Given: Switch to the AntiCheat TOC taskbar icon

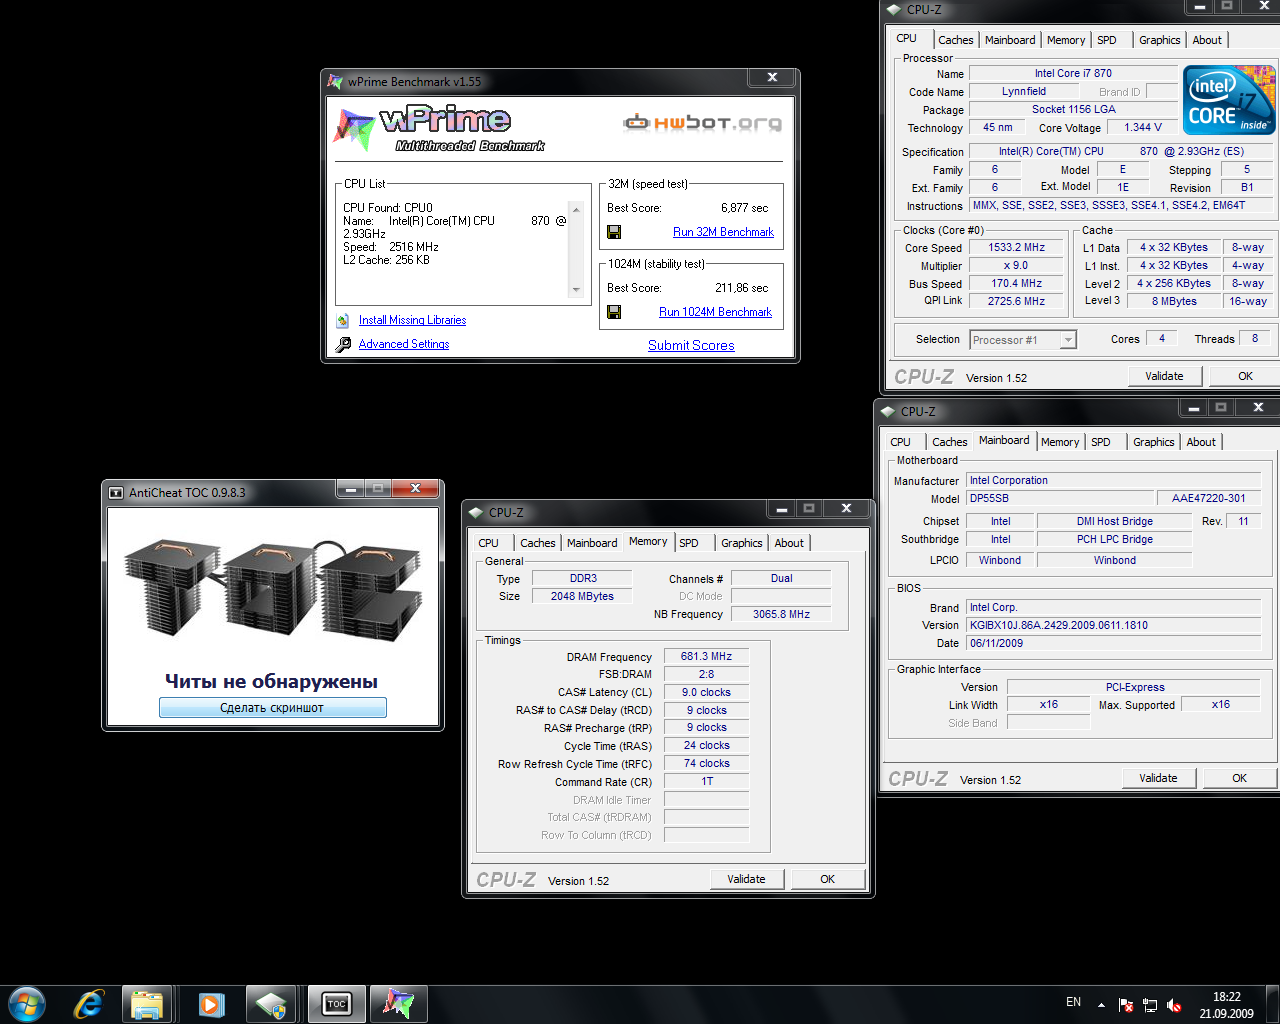Looking at the screenshot, I should click(x=337, y=1004).
